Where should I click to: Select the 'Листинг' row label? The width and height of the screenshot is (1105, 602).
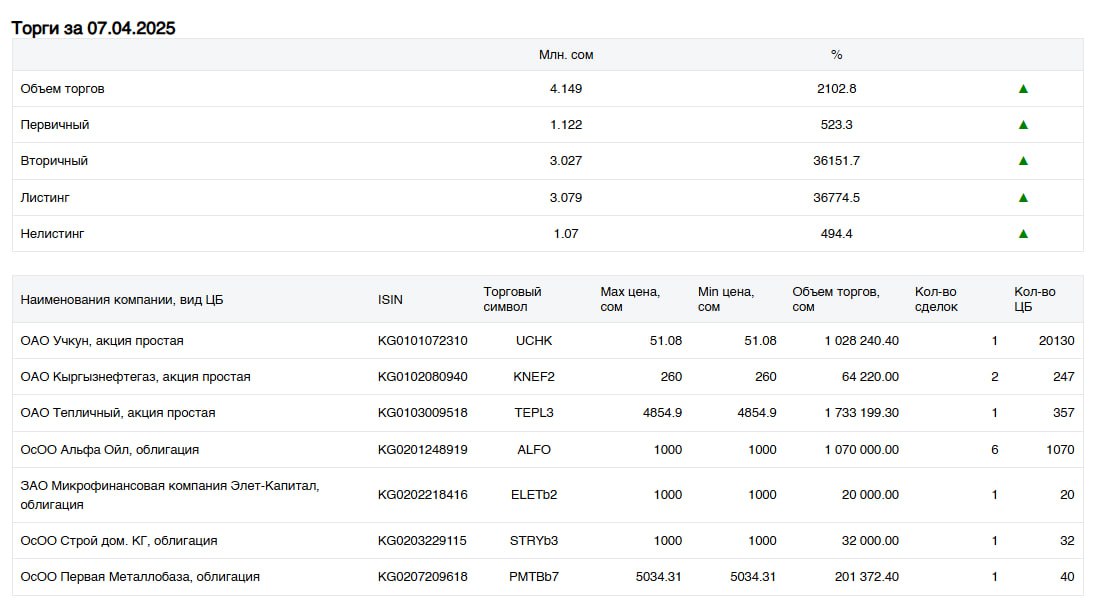45,197
